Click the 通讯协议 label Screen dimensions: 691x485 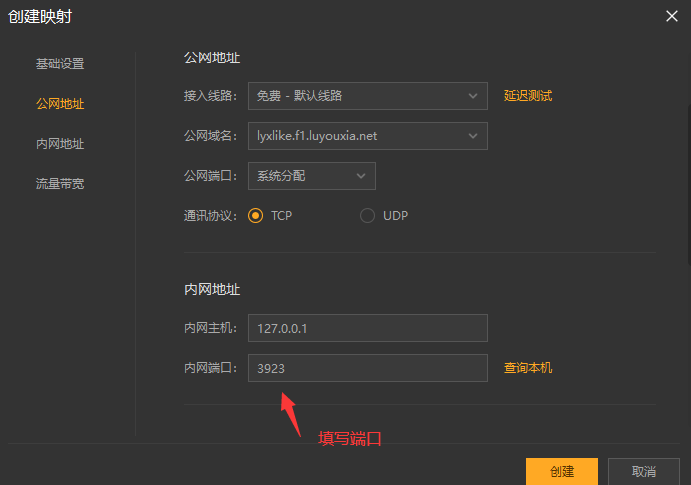tap(210, 216)
